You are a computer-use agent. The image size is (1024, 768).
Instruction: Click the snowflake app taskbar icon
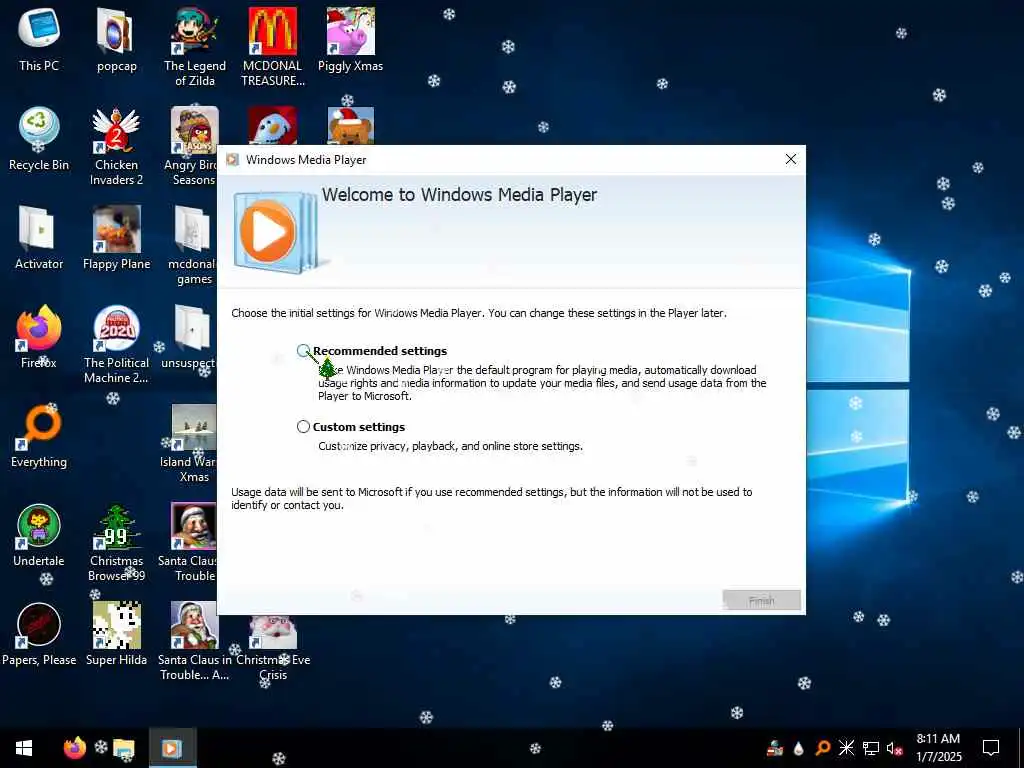pyautogui.click(x=101, y=746)
